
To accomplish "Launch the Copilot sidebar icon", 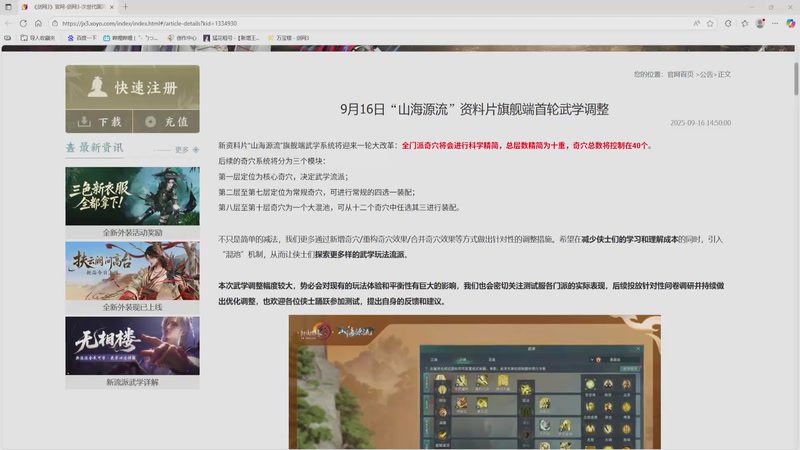I will [790, 23].
